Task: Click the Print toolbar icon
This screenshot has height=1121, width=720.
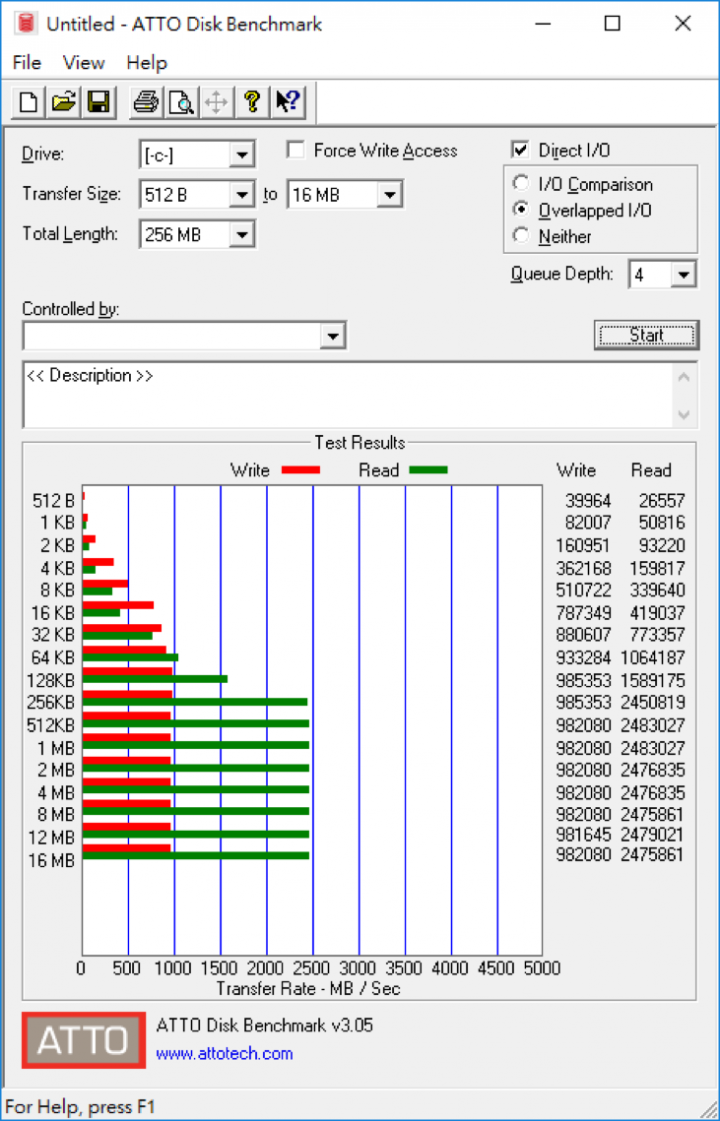Action: coord(146,102)
